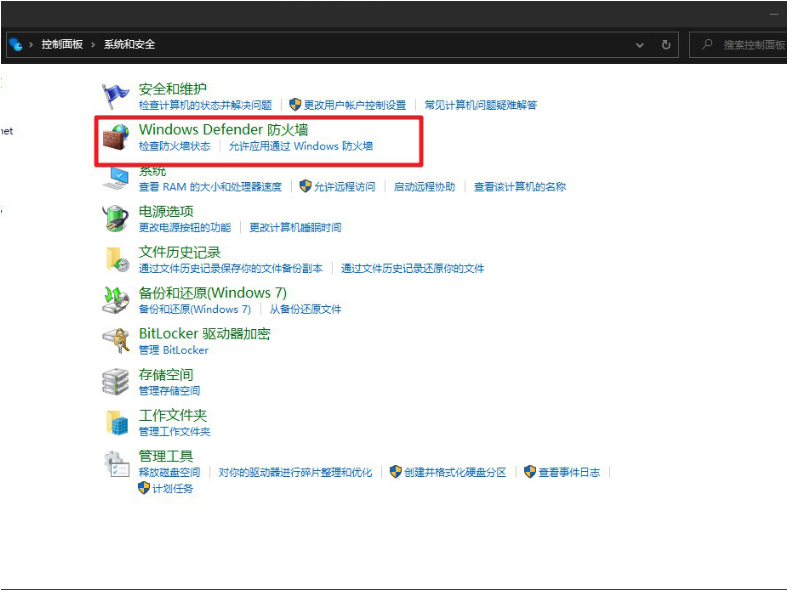The image size is (793, 592).
Task: Open 查看事件日志 link
Action: click(569, 472)
